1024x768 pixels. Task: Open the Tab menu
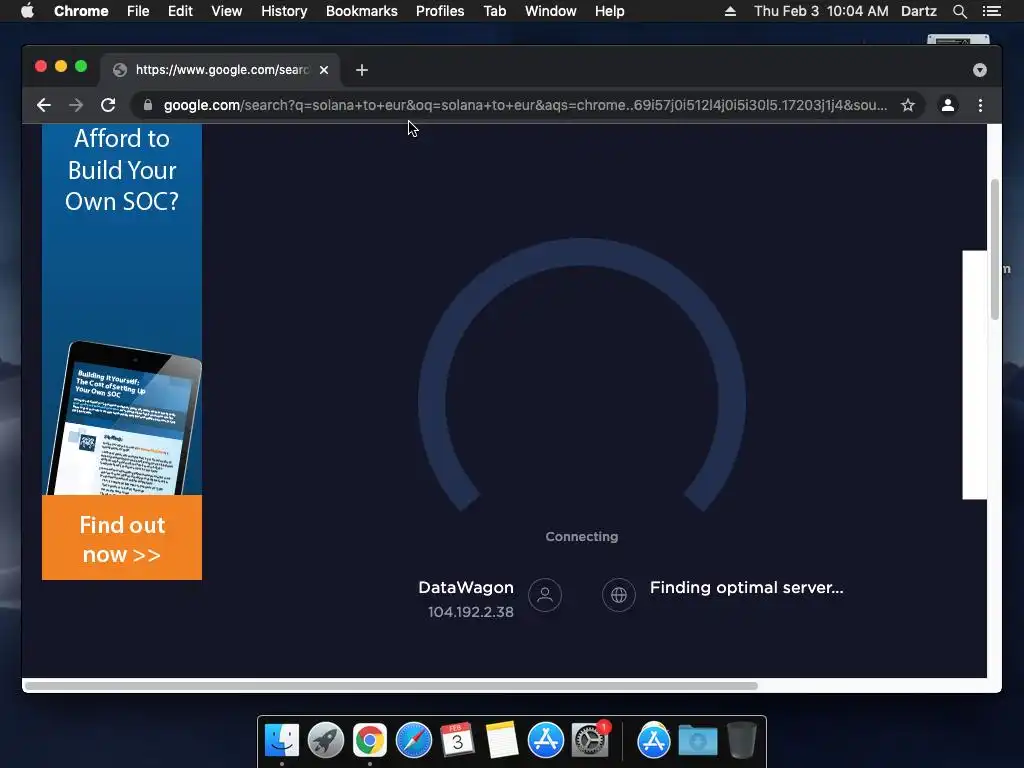pyautogui.click(x=495, y=11)
